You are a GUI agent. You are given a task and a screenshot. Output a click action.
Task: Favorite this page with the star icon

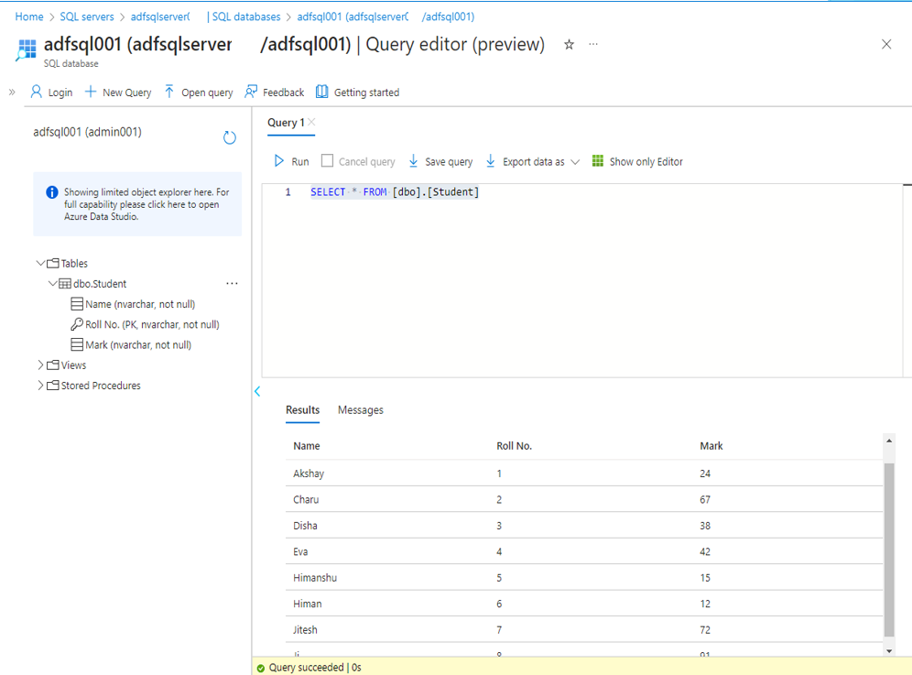pos(569,45)
